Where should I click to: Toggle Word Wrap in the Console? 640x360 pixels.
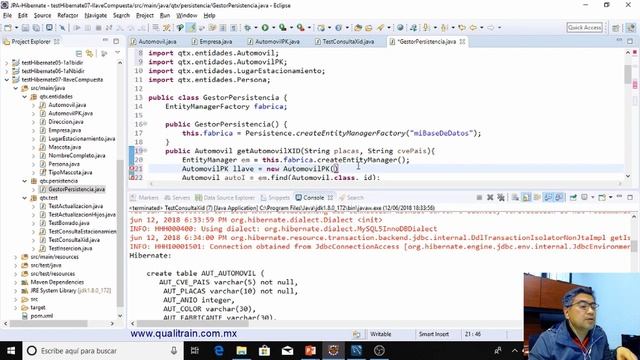coord(537,198)
